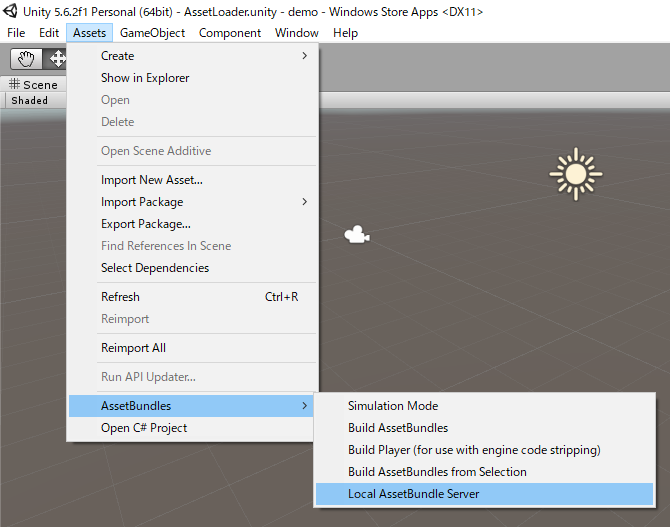Open the File menu
Screen dimensions: 670x527
pos(16,33)
